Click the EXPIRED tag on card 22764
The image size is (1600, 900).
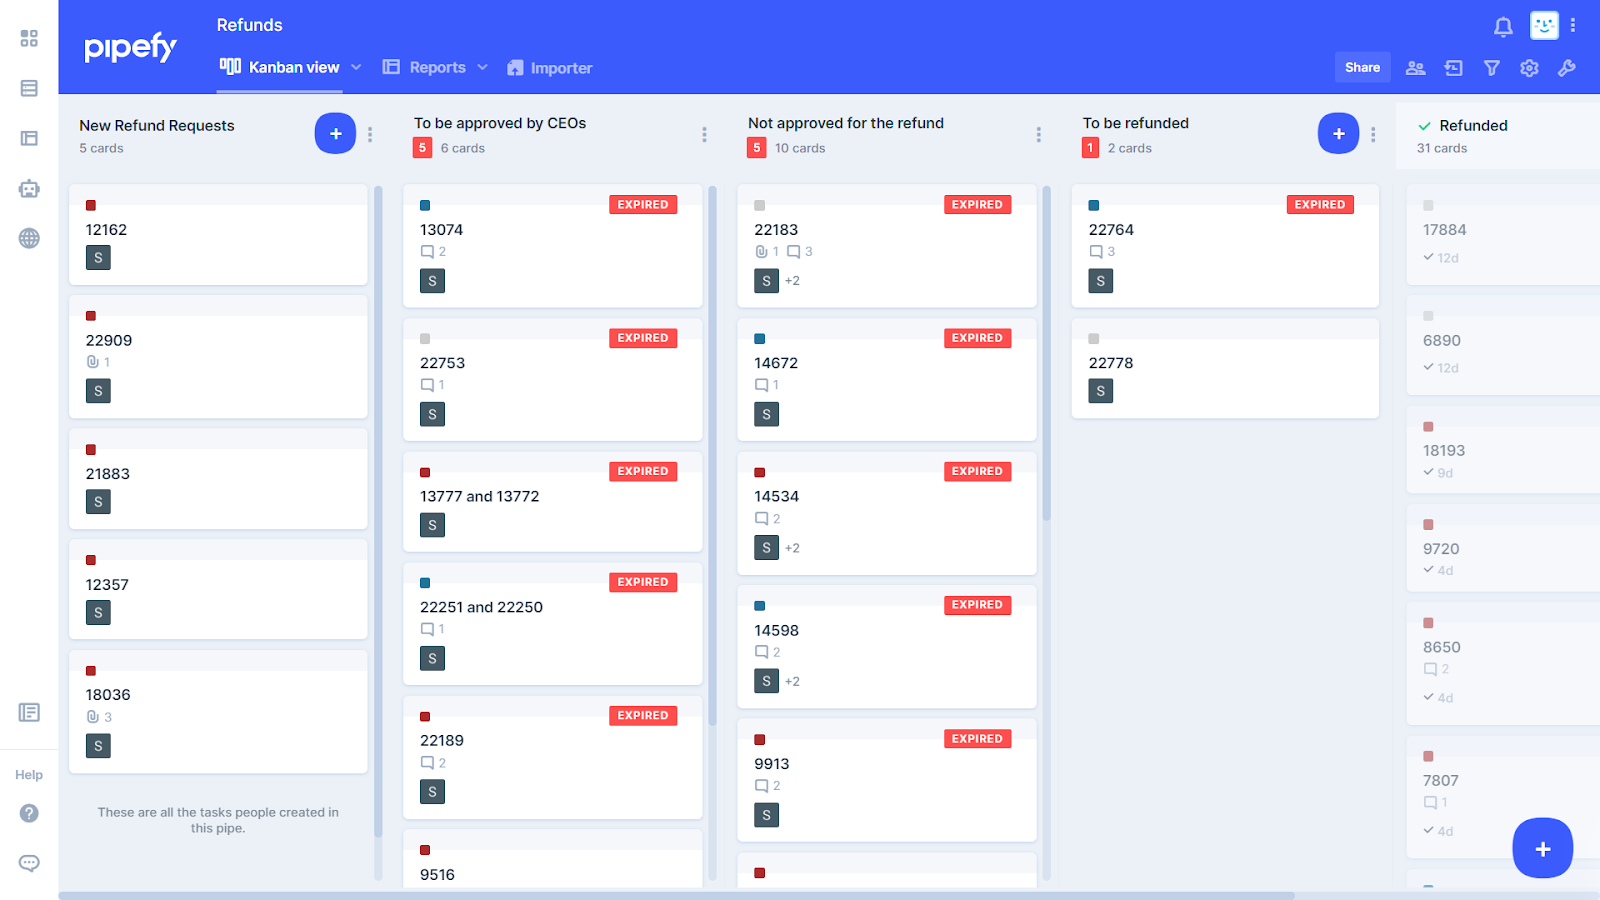click(x=1320, y=204)
